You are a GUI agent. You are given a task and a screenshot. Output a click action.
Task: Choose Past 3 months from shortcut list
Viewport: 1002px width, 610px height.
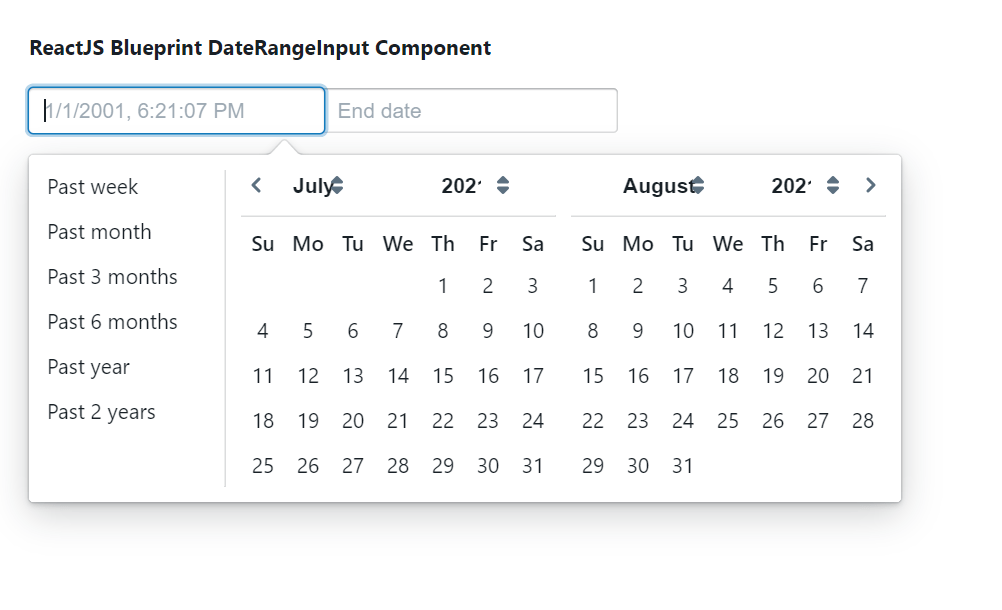coord(112,277)
